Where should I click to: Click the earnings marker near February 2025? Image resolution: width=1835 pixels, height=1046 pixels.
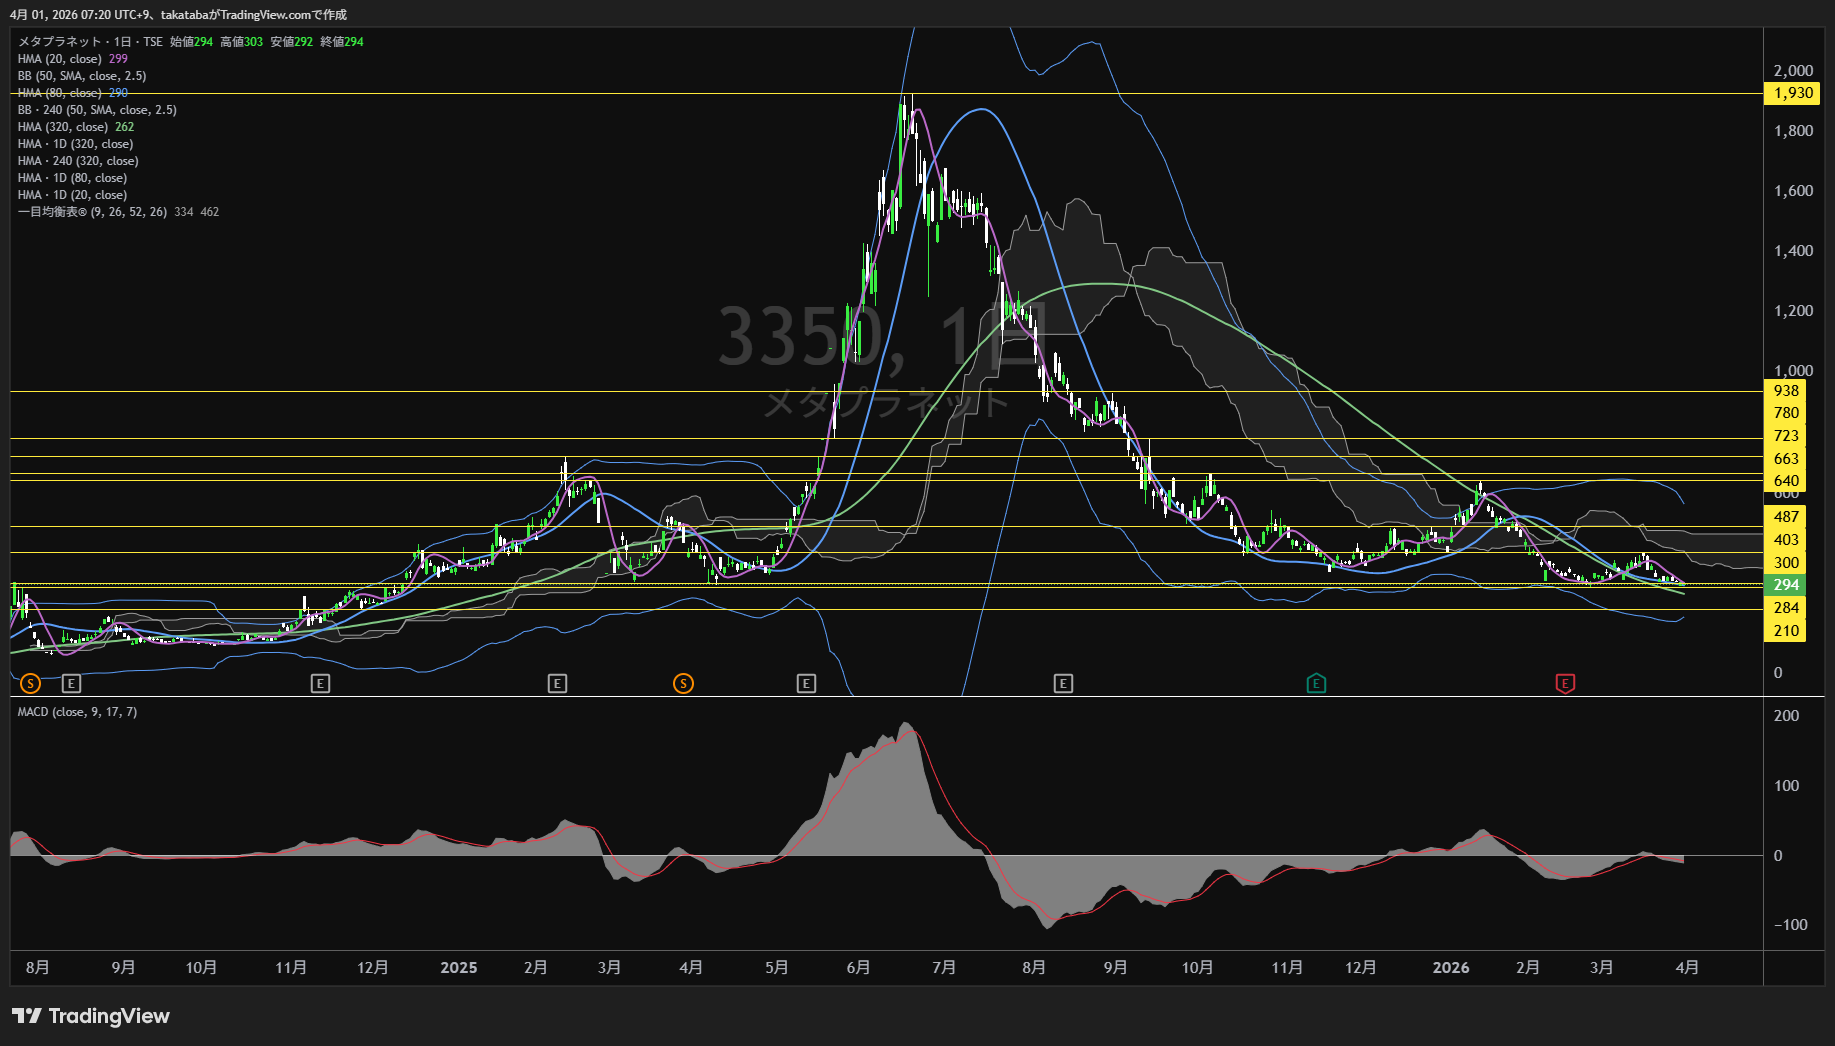point(557,683)
